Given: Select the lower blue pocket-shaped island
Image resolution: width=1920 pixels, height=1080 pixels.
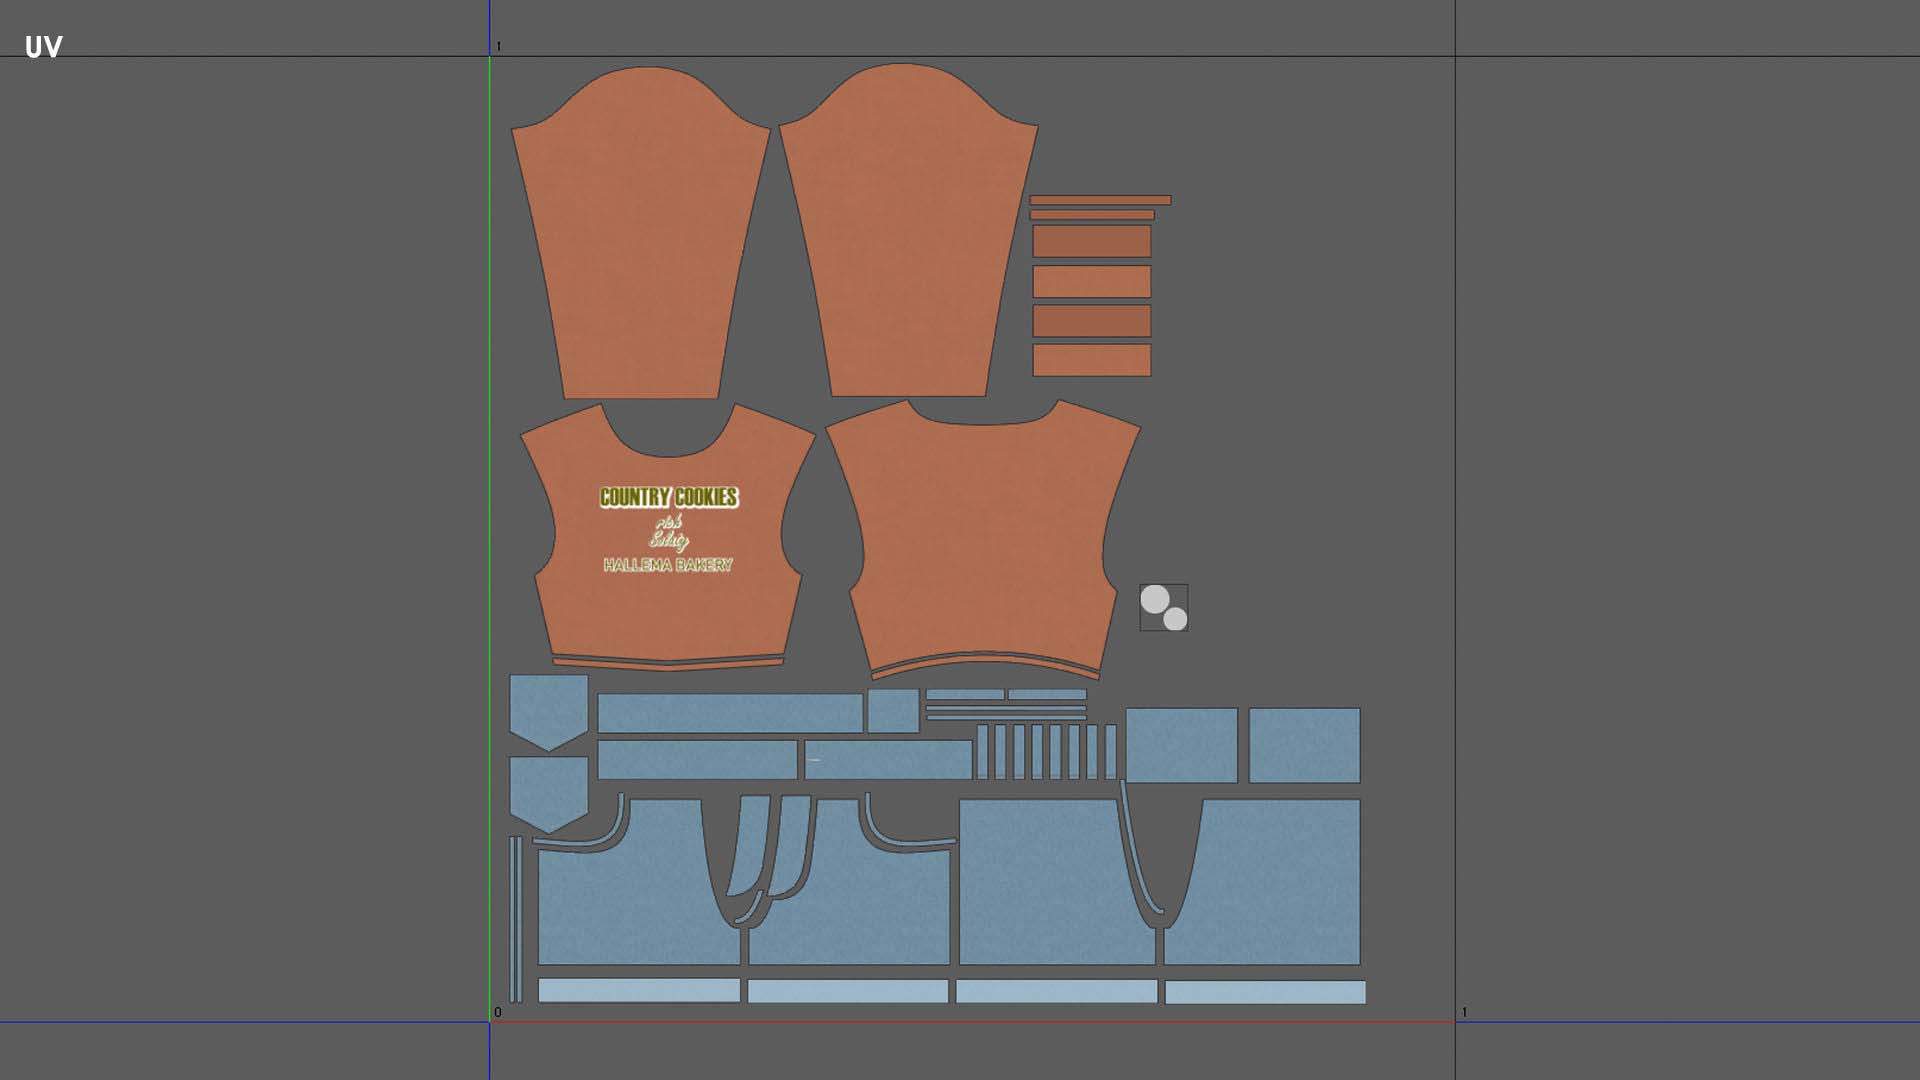Looking at the screenshot, I should (548, 790).
